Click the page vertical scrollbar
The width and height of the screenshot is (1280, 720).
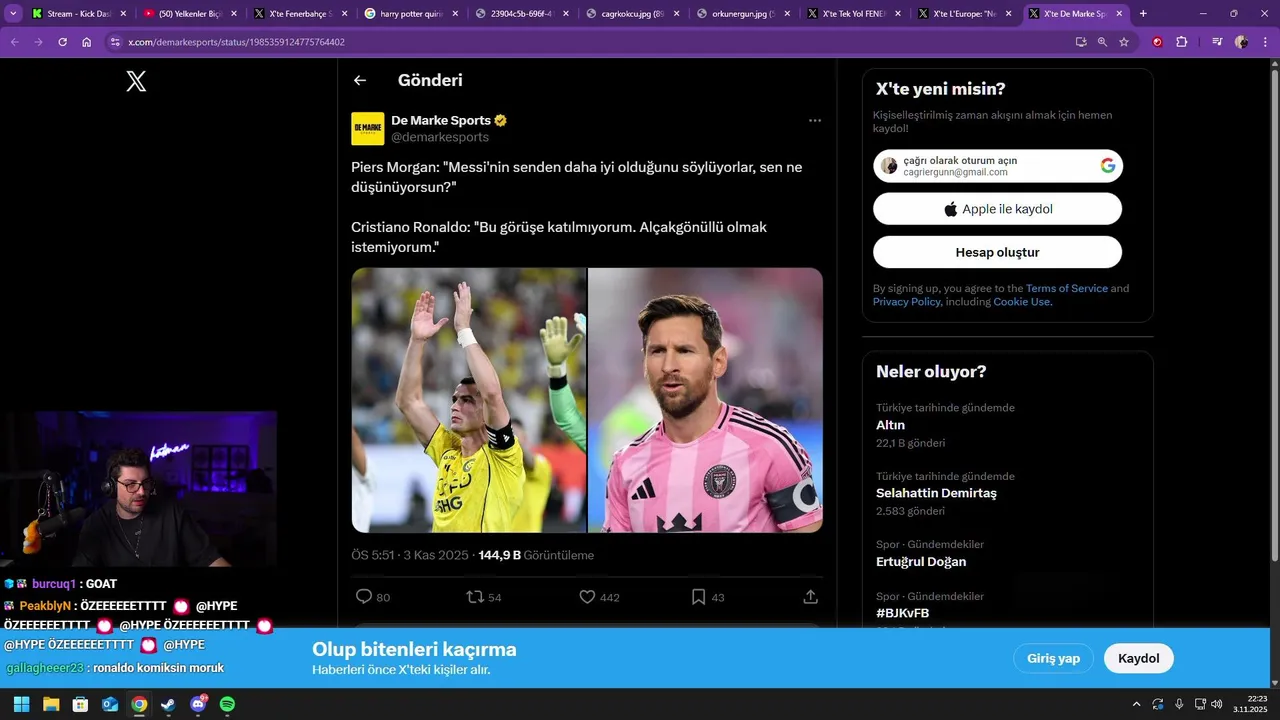click(1274, 315)
